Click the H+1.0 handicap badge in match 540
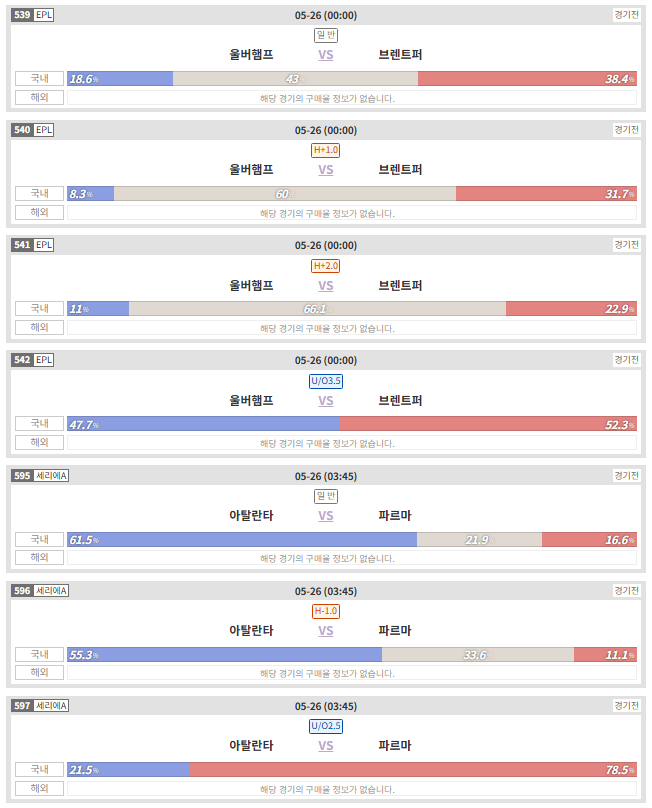Image resolution: width=652 pixels, height=808 pixels. click(x=326, y=150)
